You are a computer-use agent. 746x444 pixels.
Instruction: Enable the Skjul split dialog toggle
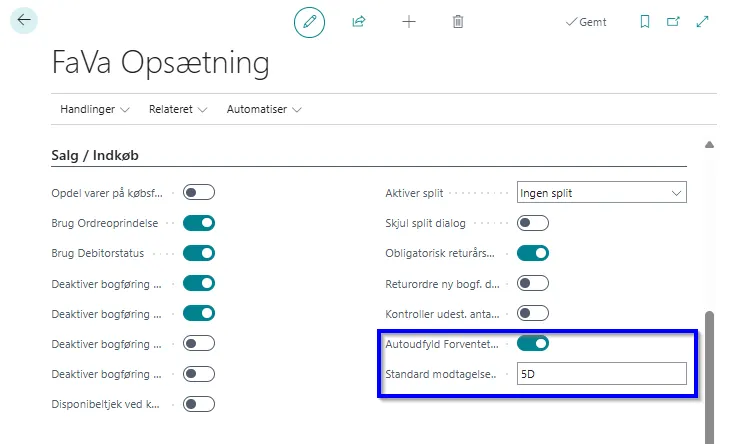(533, 223)
